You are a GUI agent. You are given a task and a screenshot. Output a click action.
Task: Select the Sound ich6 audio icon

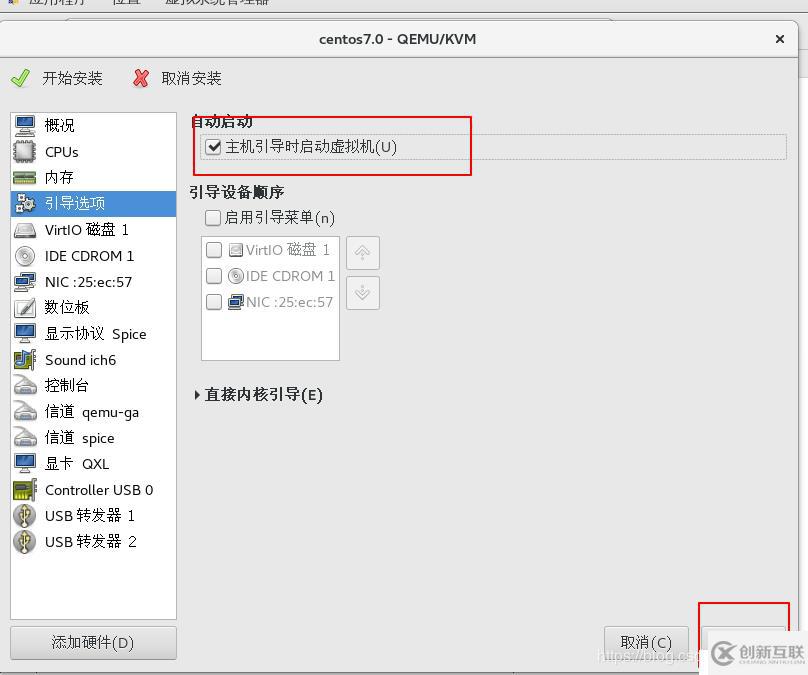tap(25, 360)
